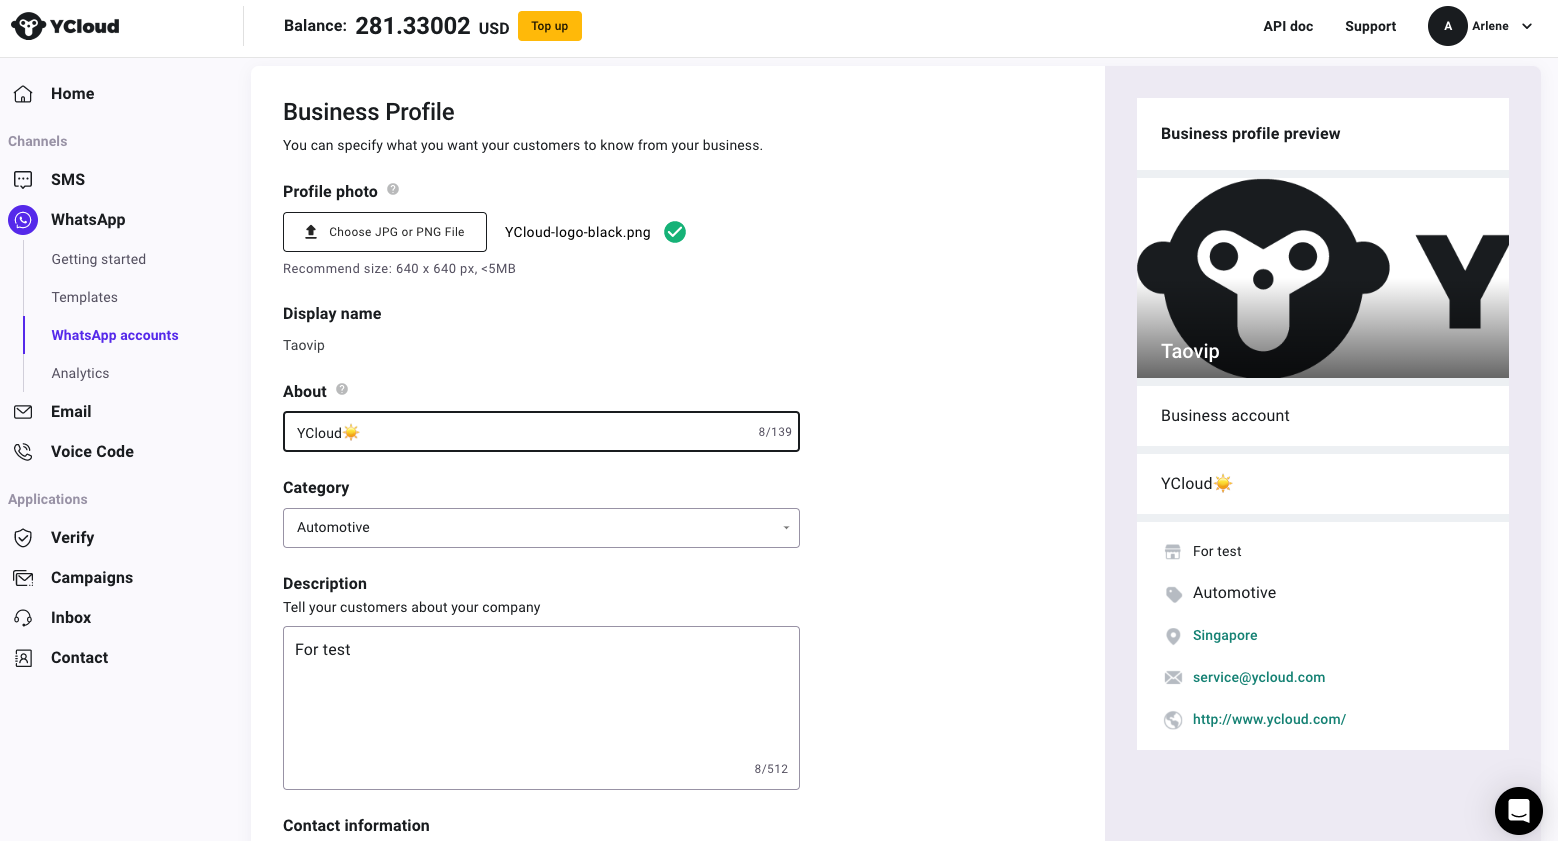Screen dimensions: 1558x841
Task: Click the Profile photo help icon
Action: [393, 189]
